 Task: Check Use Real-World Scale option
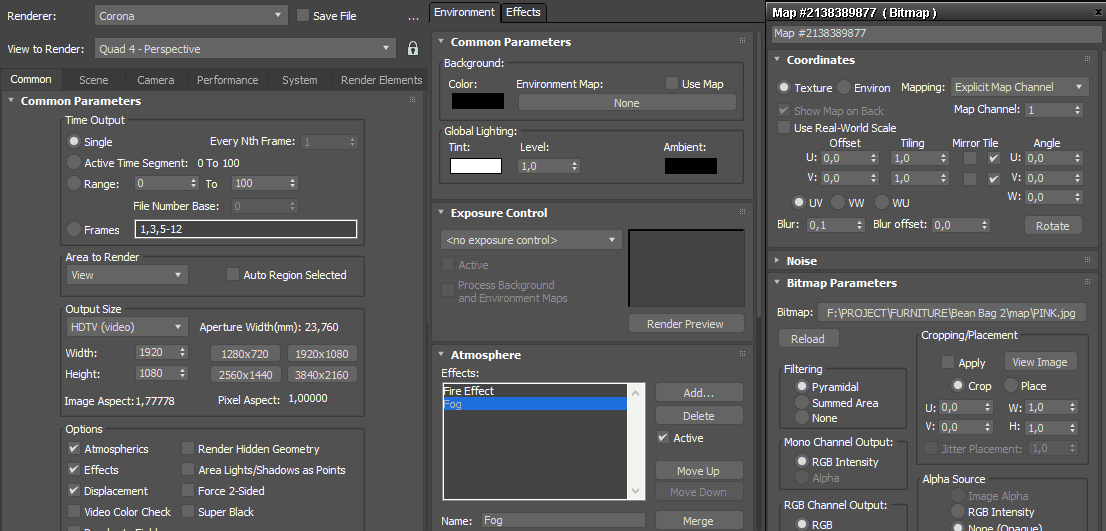pos(785,128)
